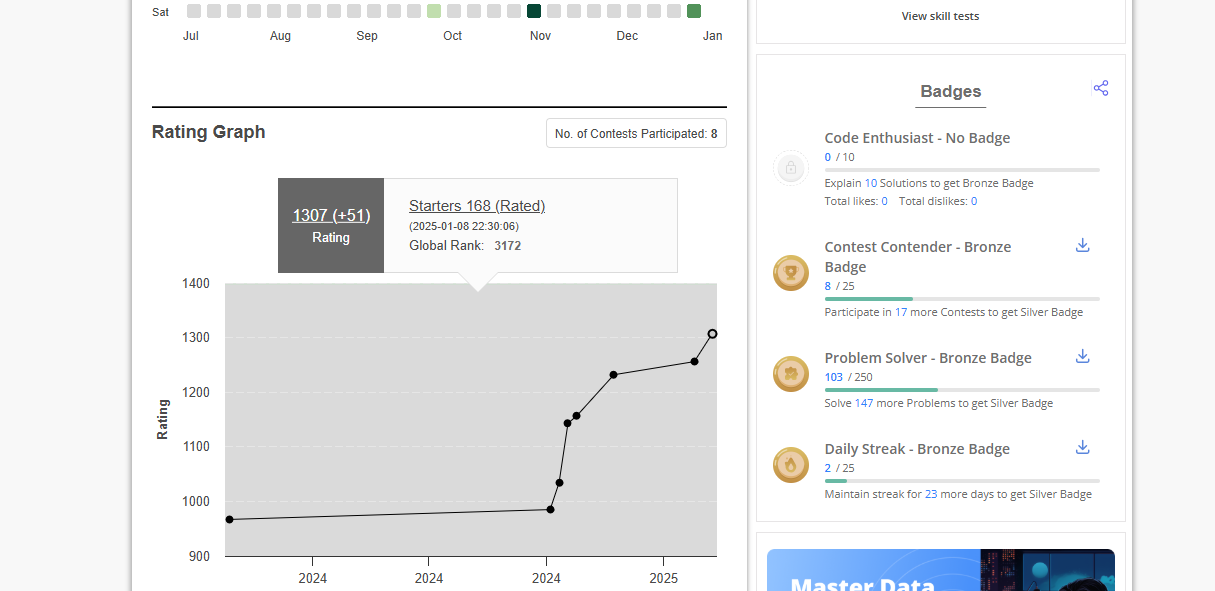Select the graph point at 1233 rating
Screen dimensions: 1215x591
tap(613, 375)
